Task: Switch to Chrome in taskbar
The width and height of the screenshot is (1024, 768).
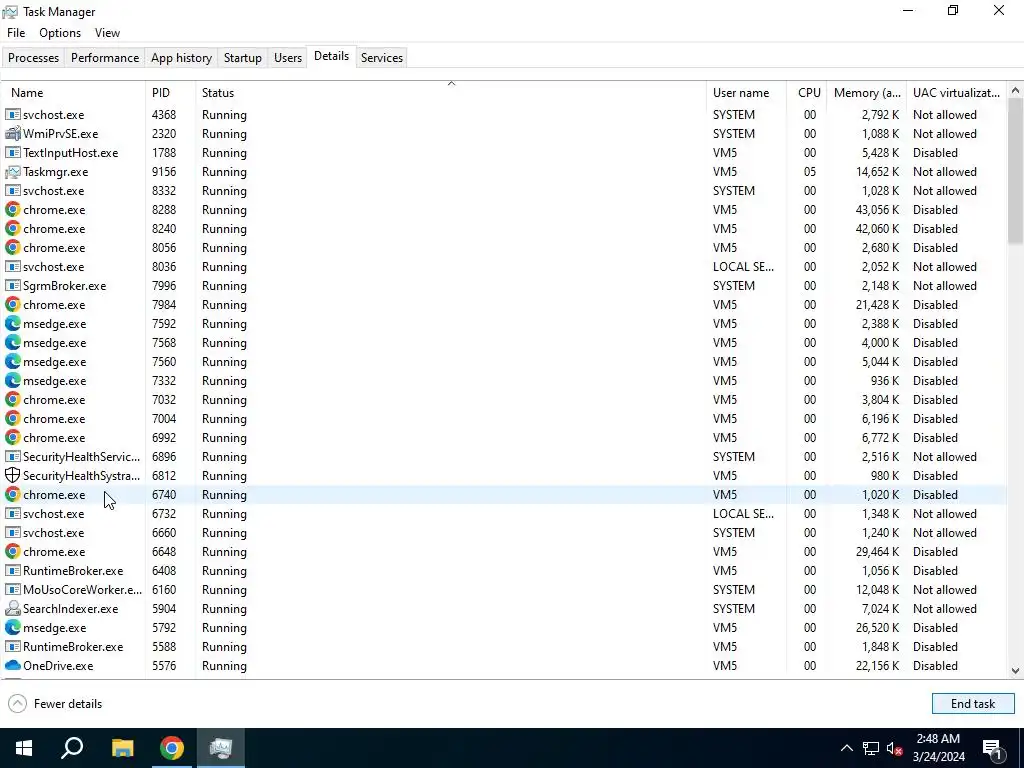Action: [172, 748]
